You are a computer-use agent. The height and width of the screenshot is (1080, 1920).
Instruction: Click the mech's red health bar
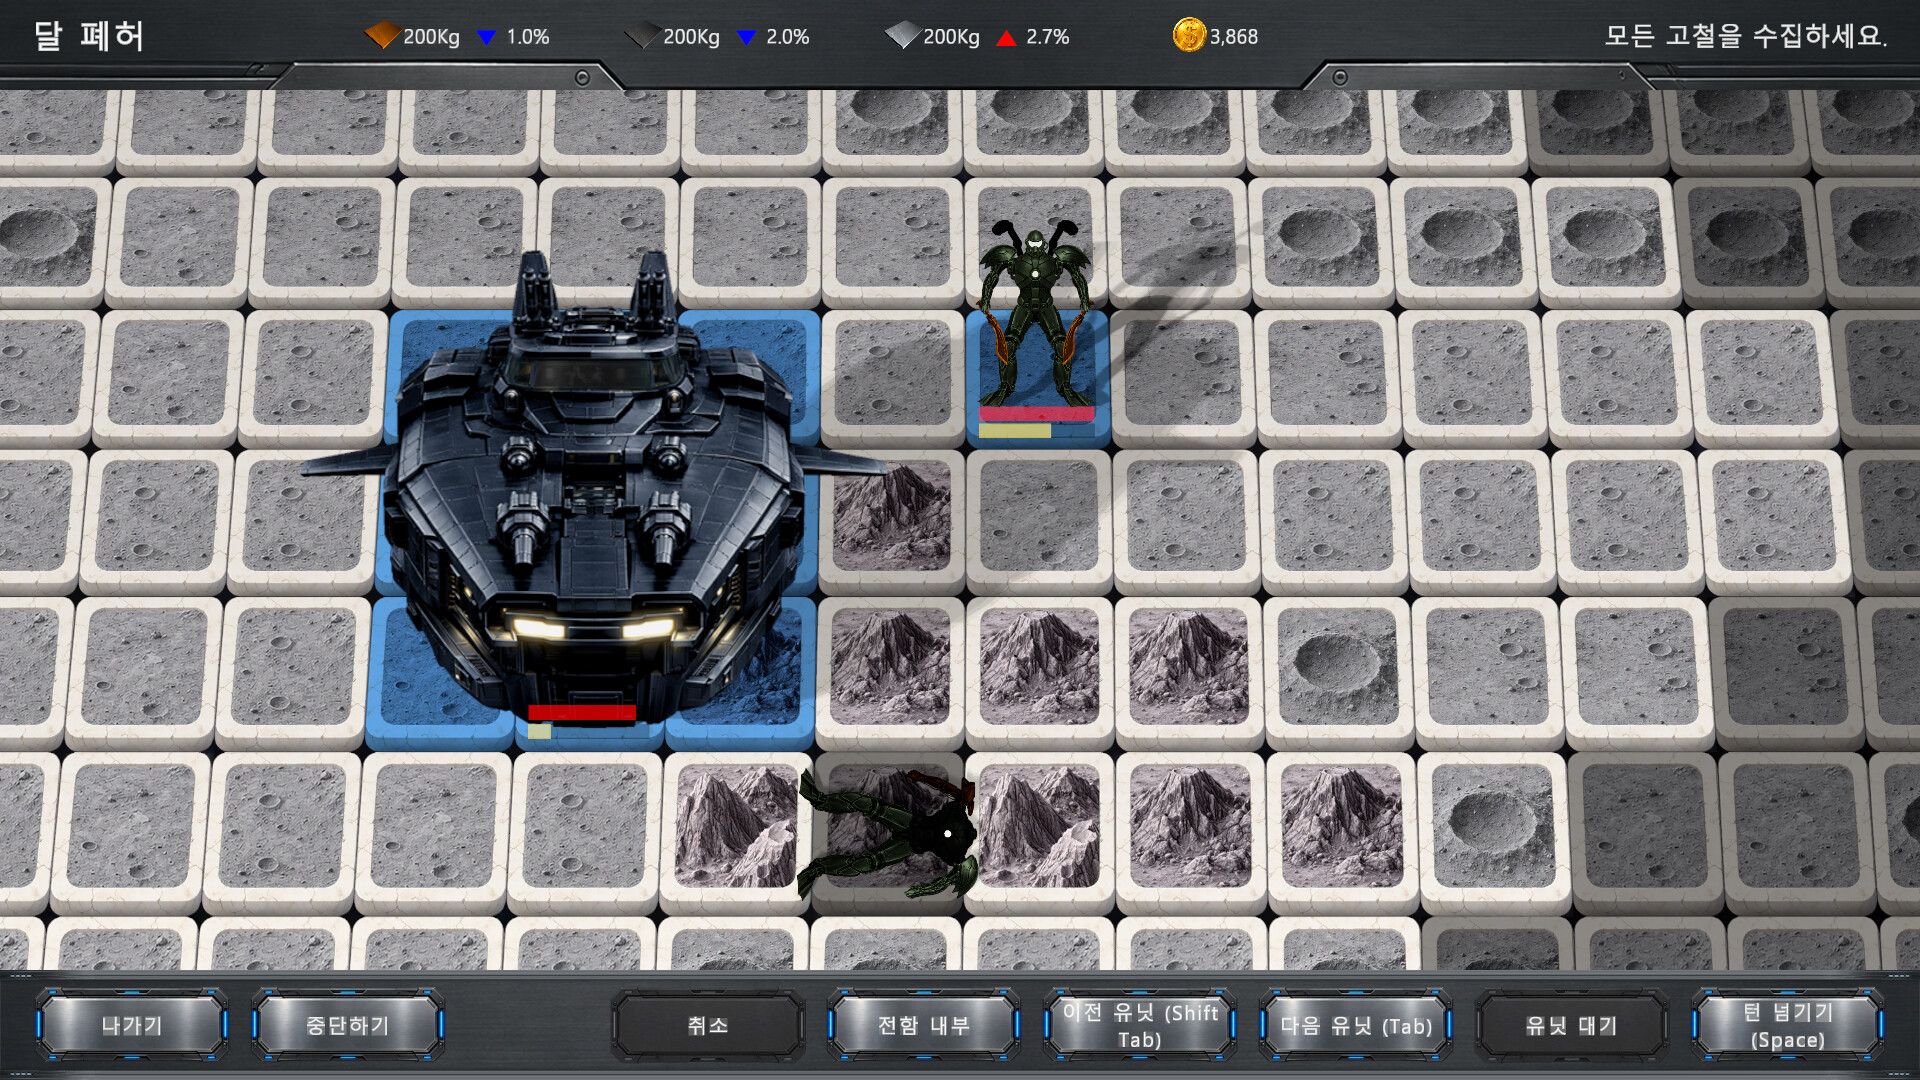click(x=1037, y=414)
